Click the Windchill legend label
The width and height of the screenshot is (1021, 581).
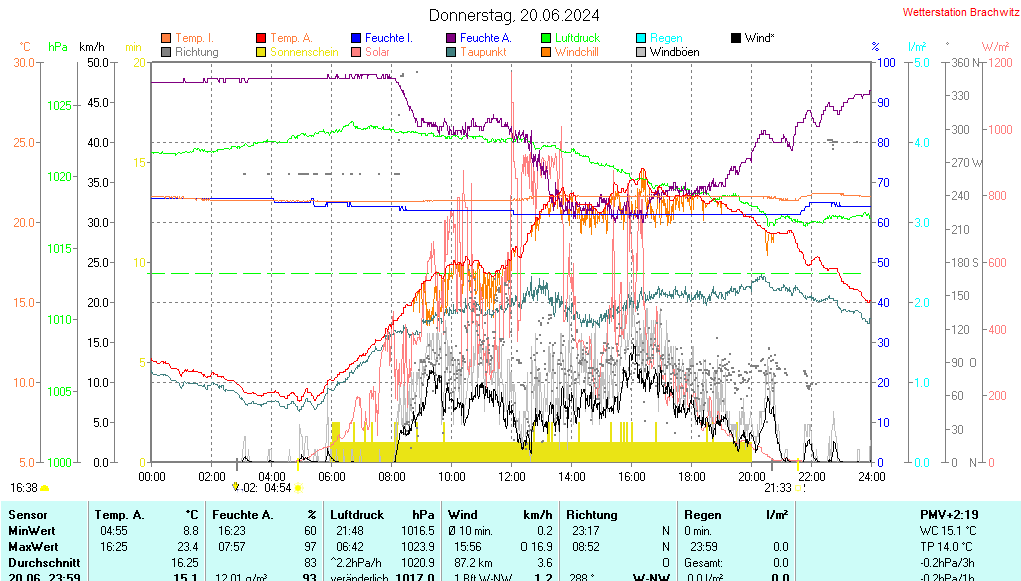click(x=576, y=52)
